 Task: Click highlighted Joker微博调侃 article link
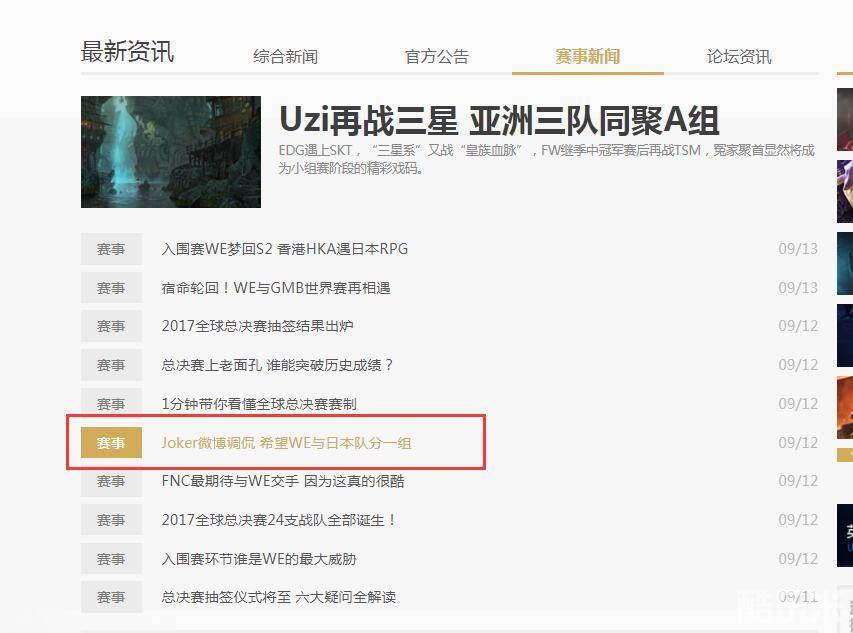pyautogui.click(x=286, y=443)
